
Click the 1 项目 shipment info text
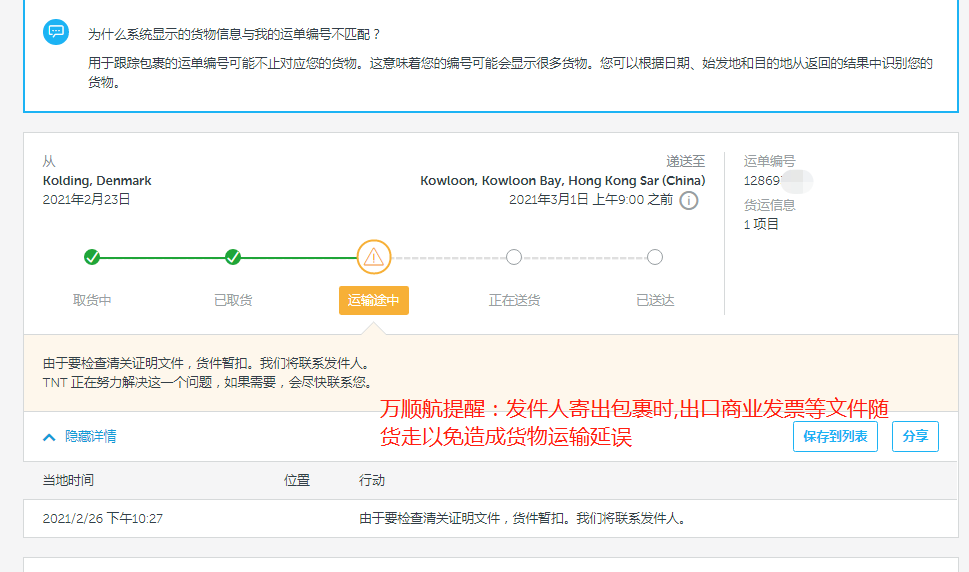pos(761,224)
